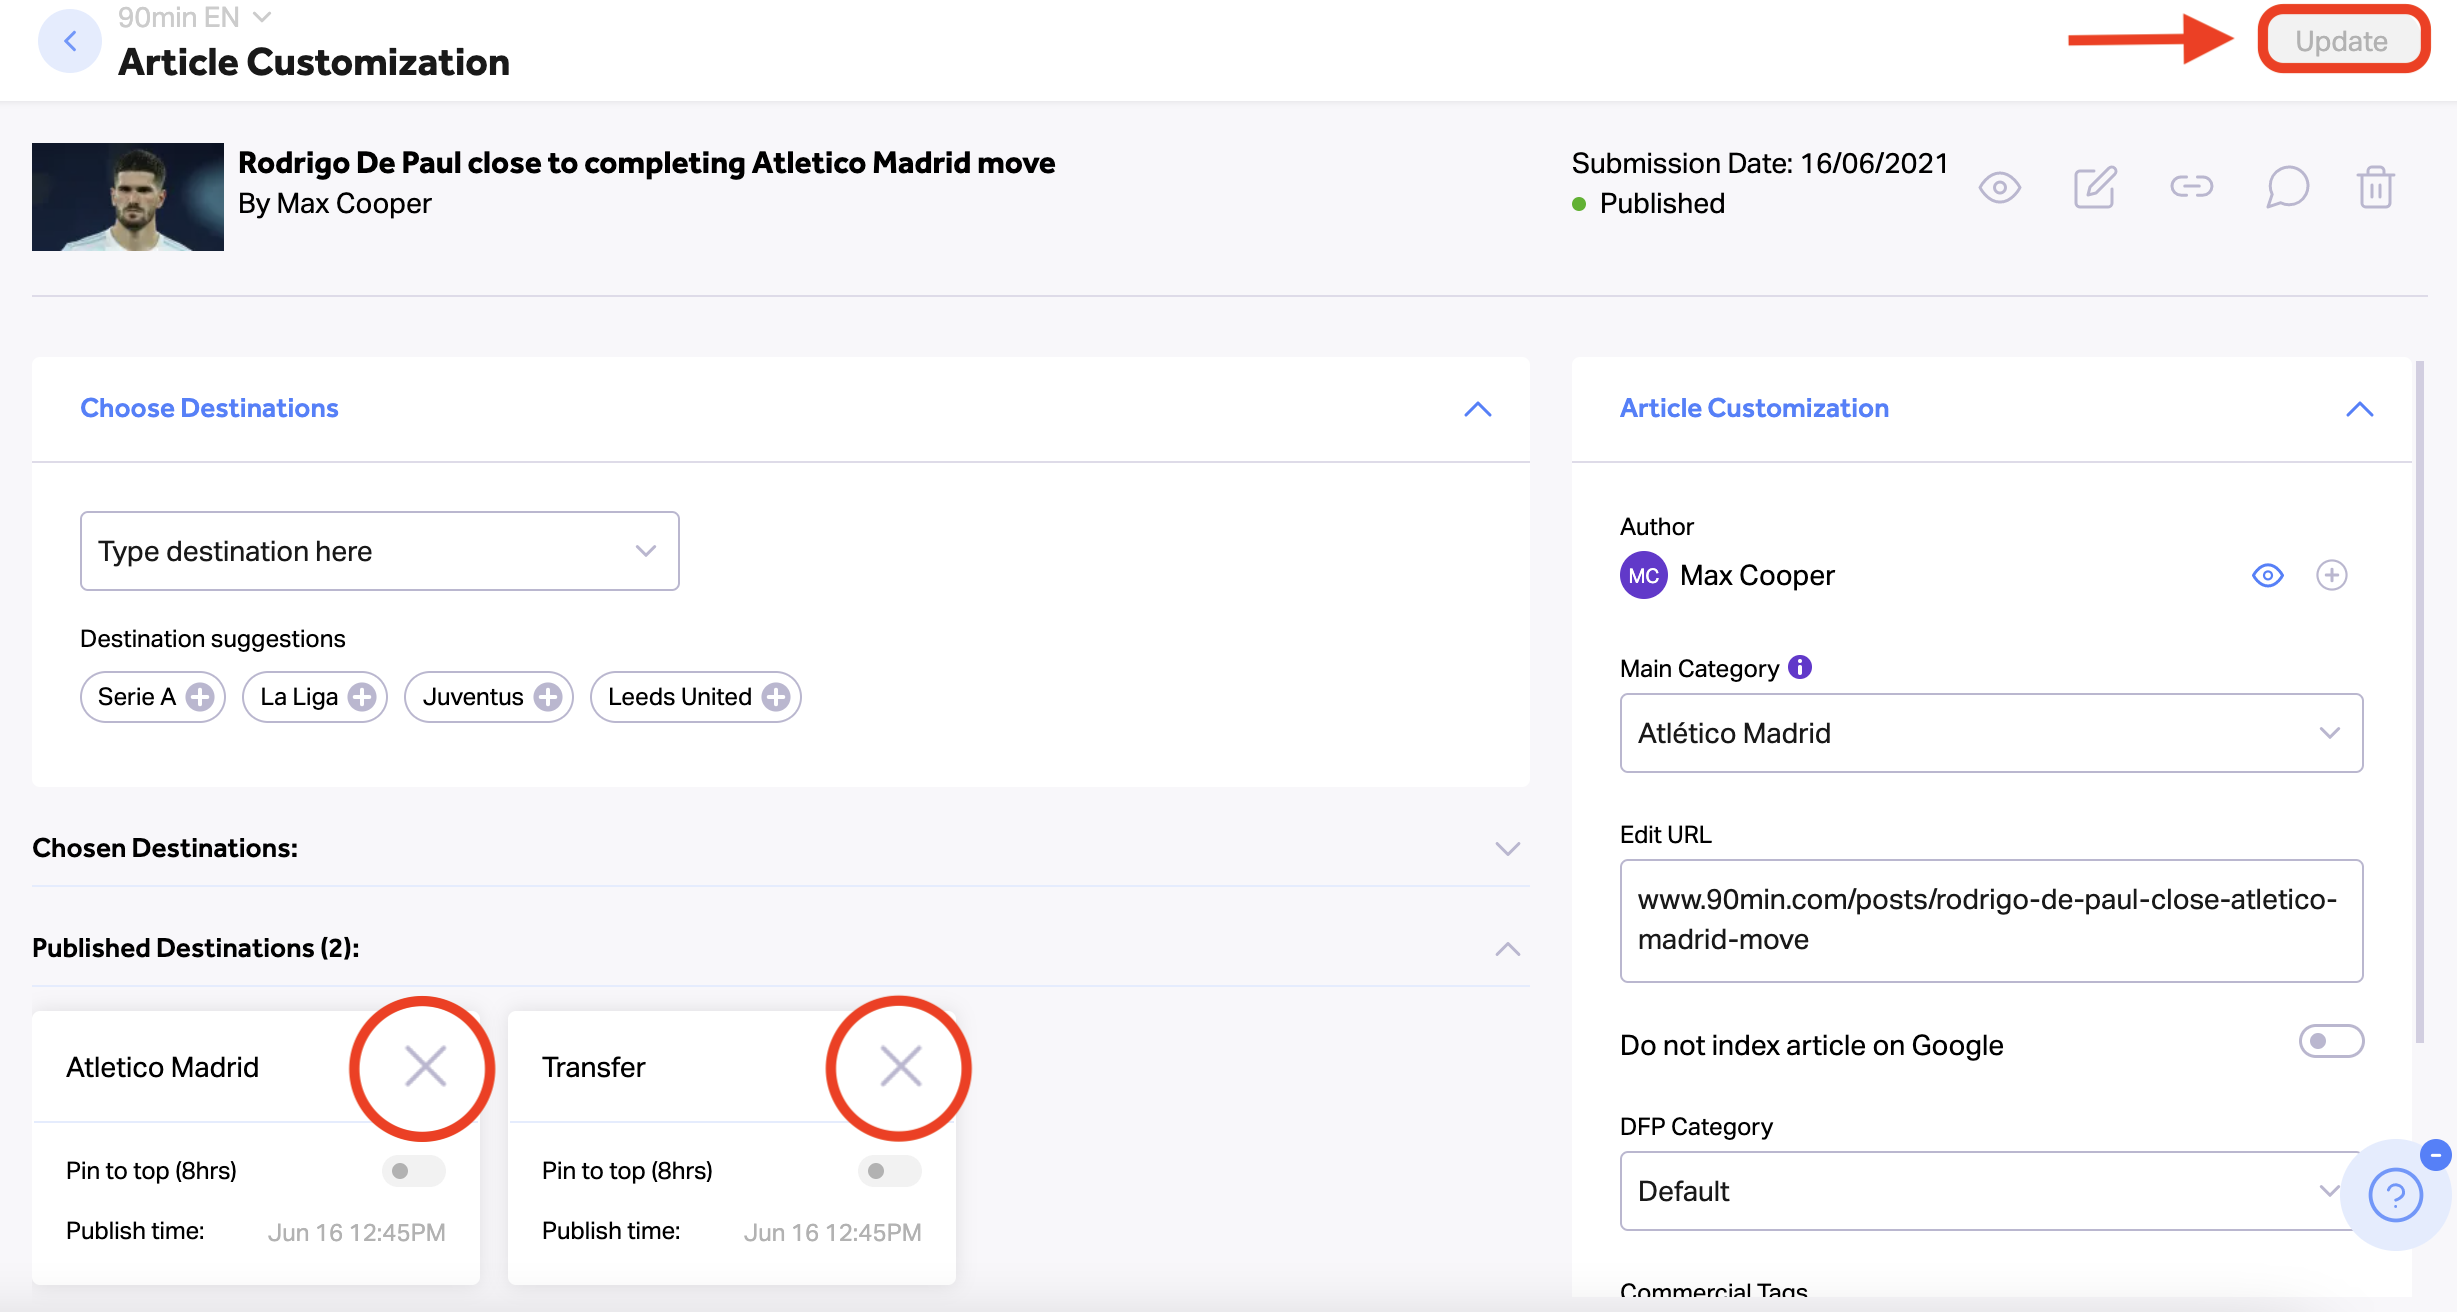The height and width of the screenshot is (1312, 2457).
Task: Open comments speech bubble icon
Action: click(2287, 187)
